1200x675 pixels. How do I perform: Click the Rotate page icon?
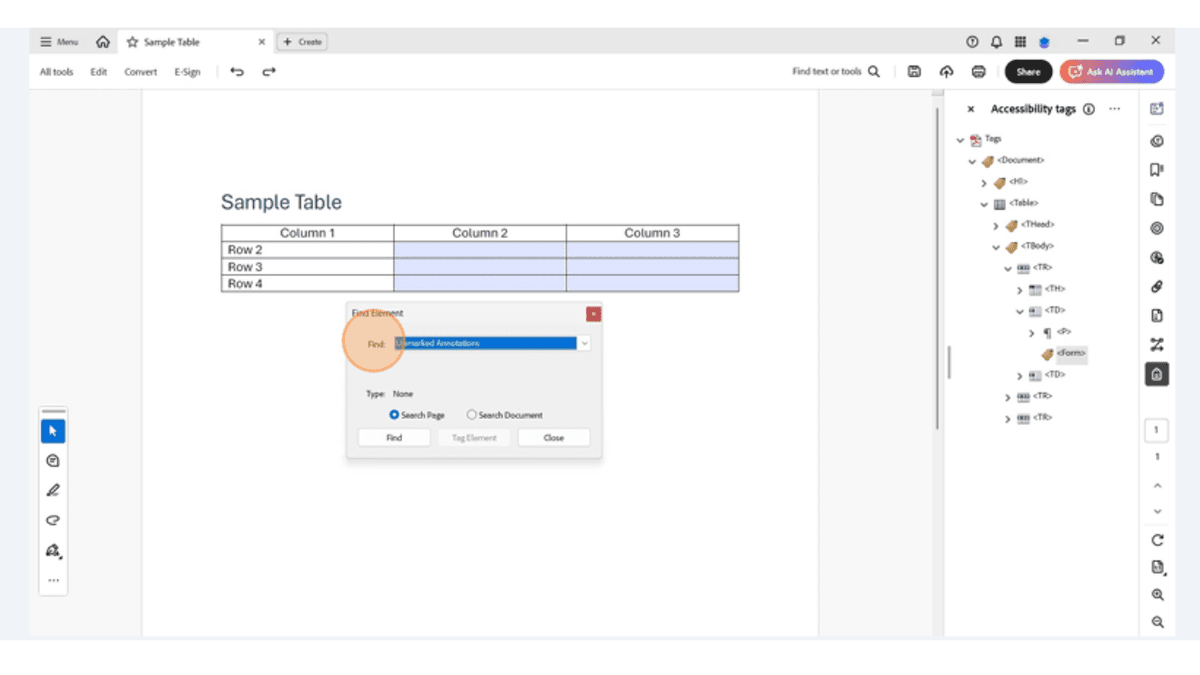(x=1156, y=539)
